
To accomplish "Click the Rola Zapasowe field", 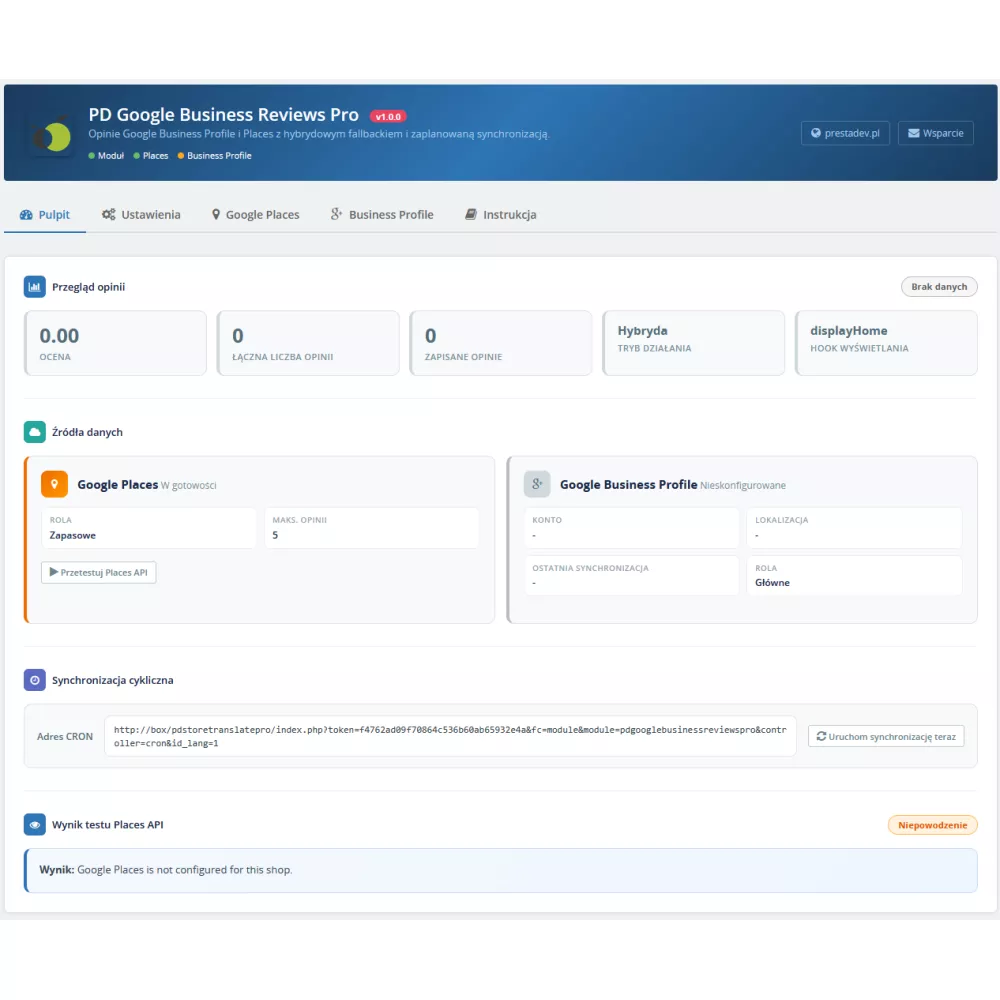I will tap(149, 528).
